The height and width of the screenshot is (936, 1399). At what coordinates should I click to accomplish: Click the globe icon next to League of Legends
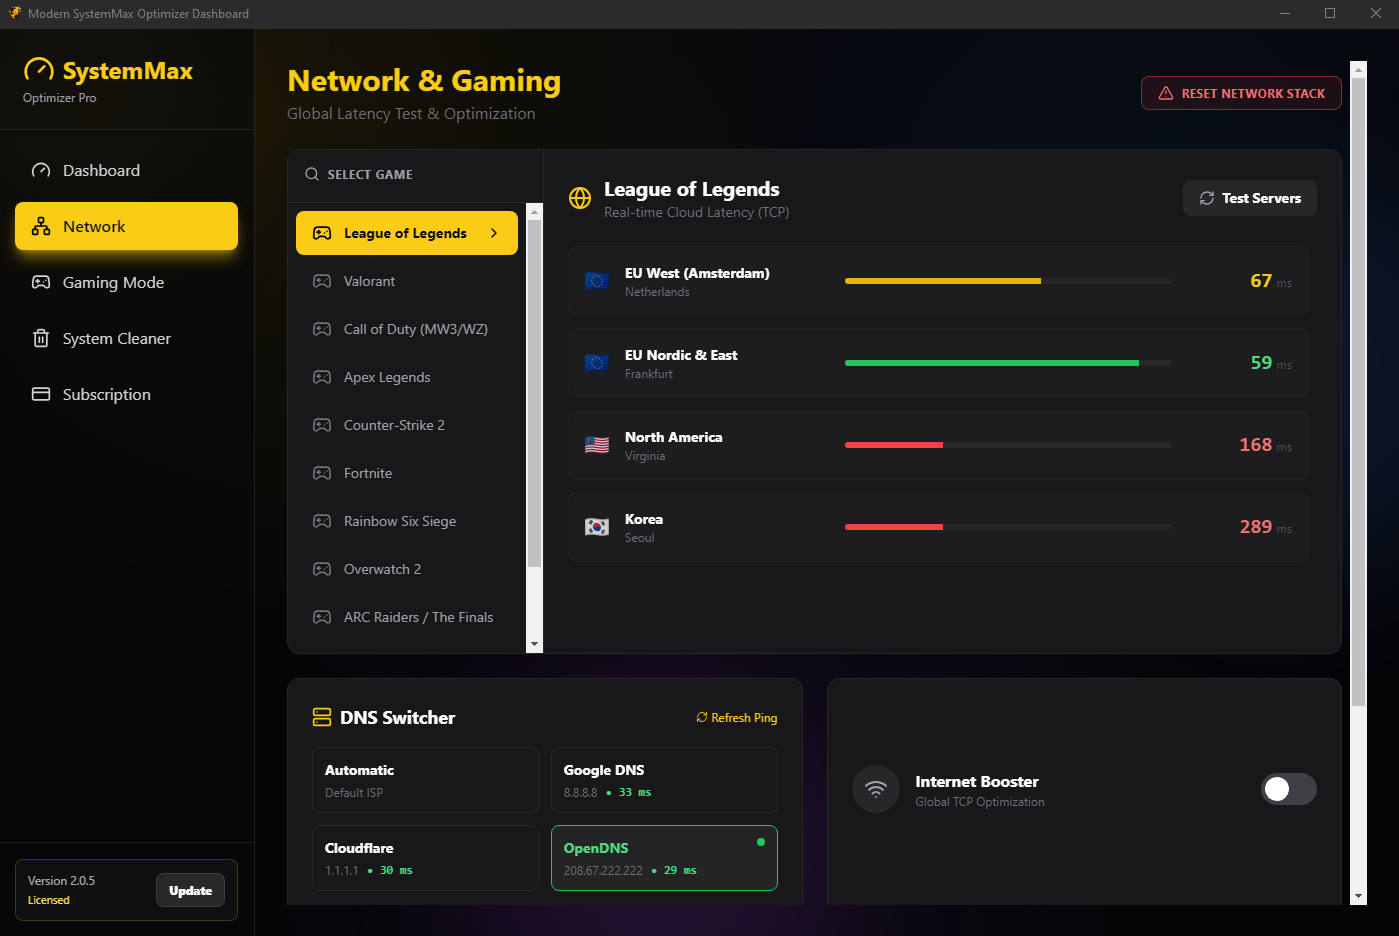pos(580,198)
